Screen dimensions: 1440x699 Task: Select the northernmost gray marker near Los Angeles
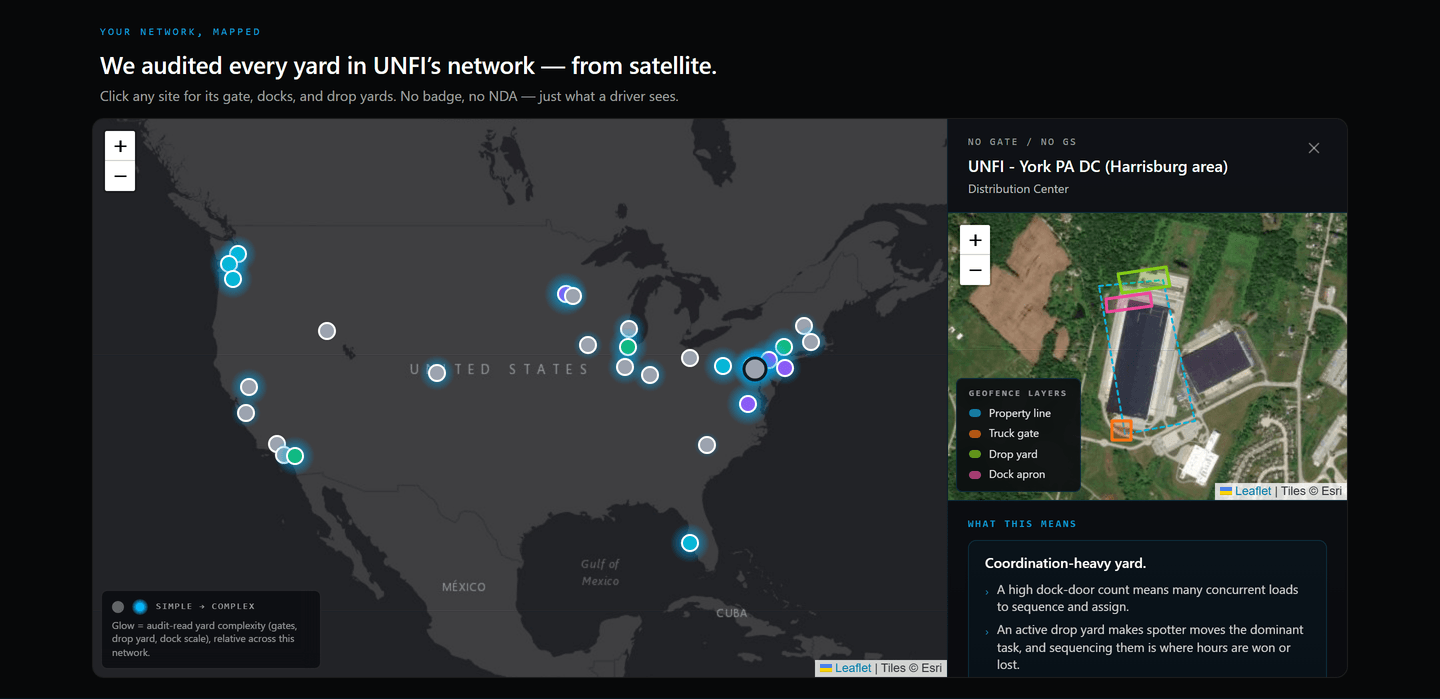[x=277, y=444]
